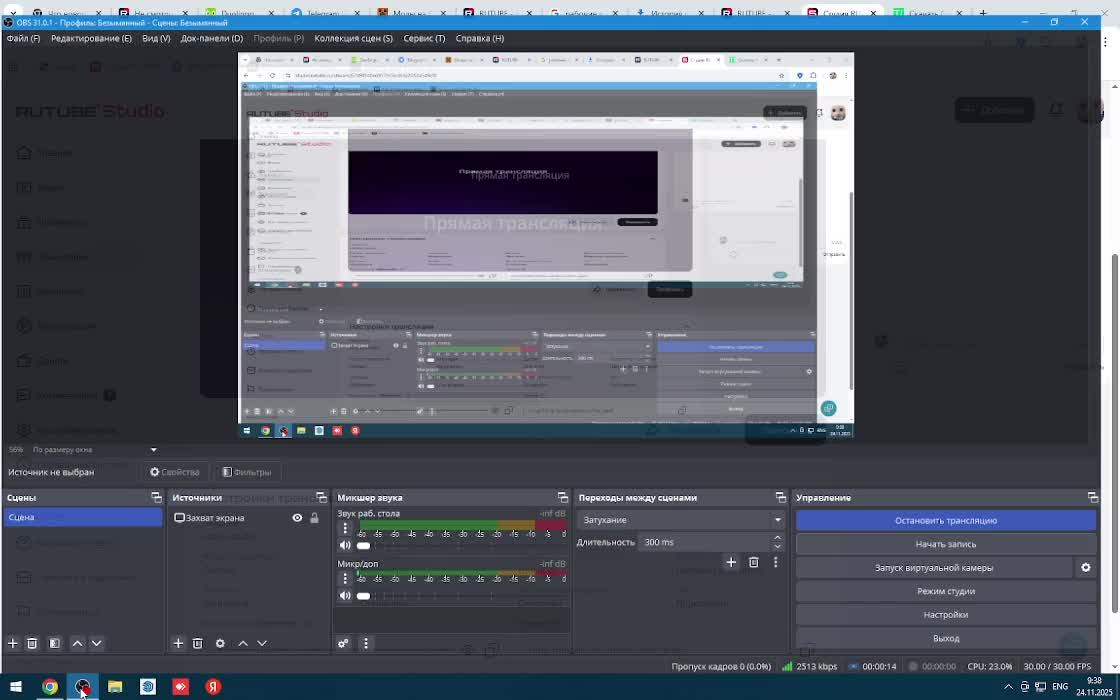Open transition properties three-dots menu
Screen dimensions: 1120x700
(776, 563)
